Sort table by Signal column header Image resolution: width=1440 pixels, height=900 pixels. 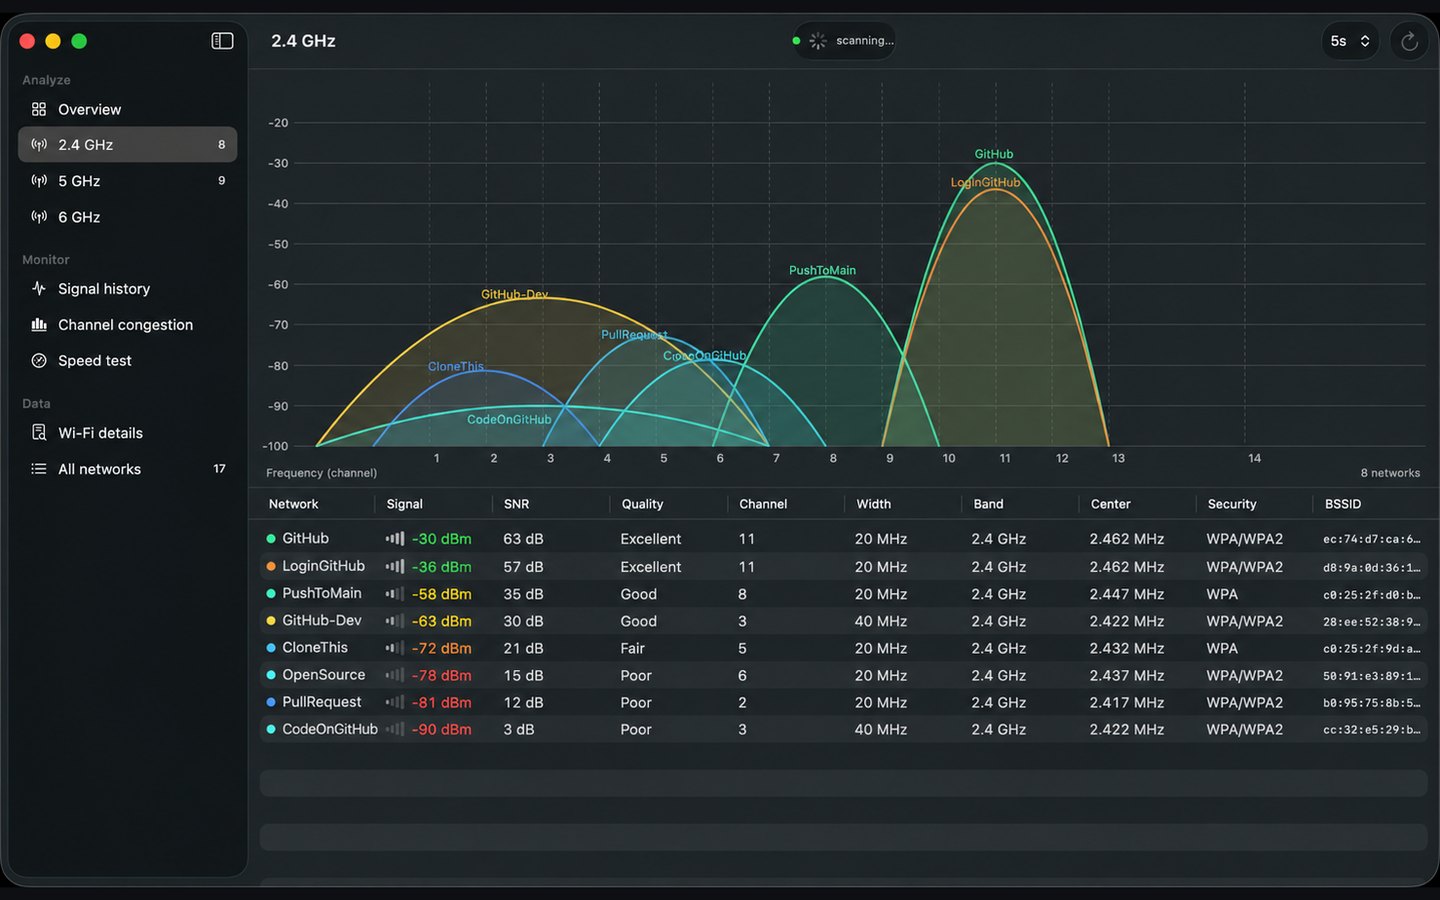404,504
